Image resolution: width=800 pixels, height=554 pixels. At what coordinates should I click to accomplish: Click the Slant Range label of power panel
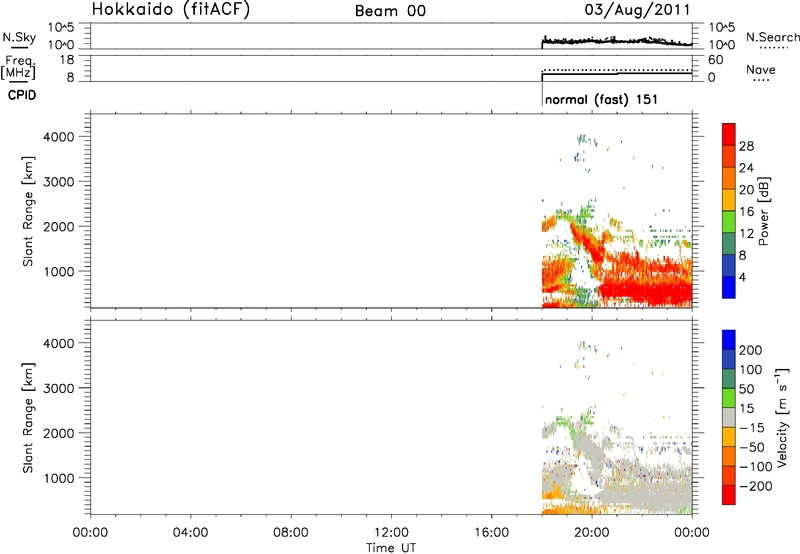28,211
